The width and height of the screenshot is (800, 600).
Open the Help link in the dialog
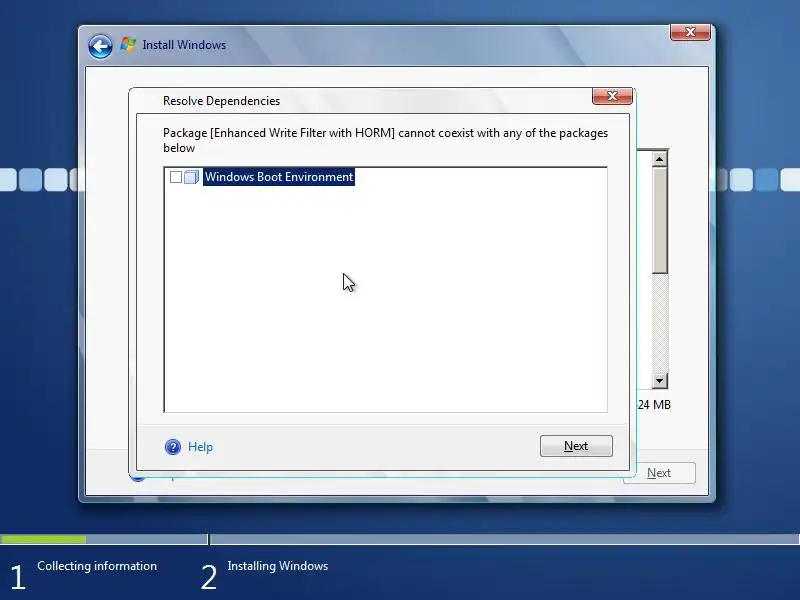200,447
